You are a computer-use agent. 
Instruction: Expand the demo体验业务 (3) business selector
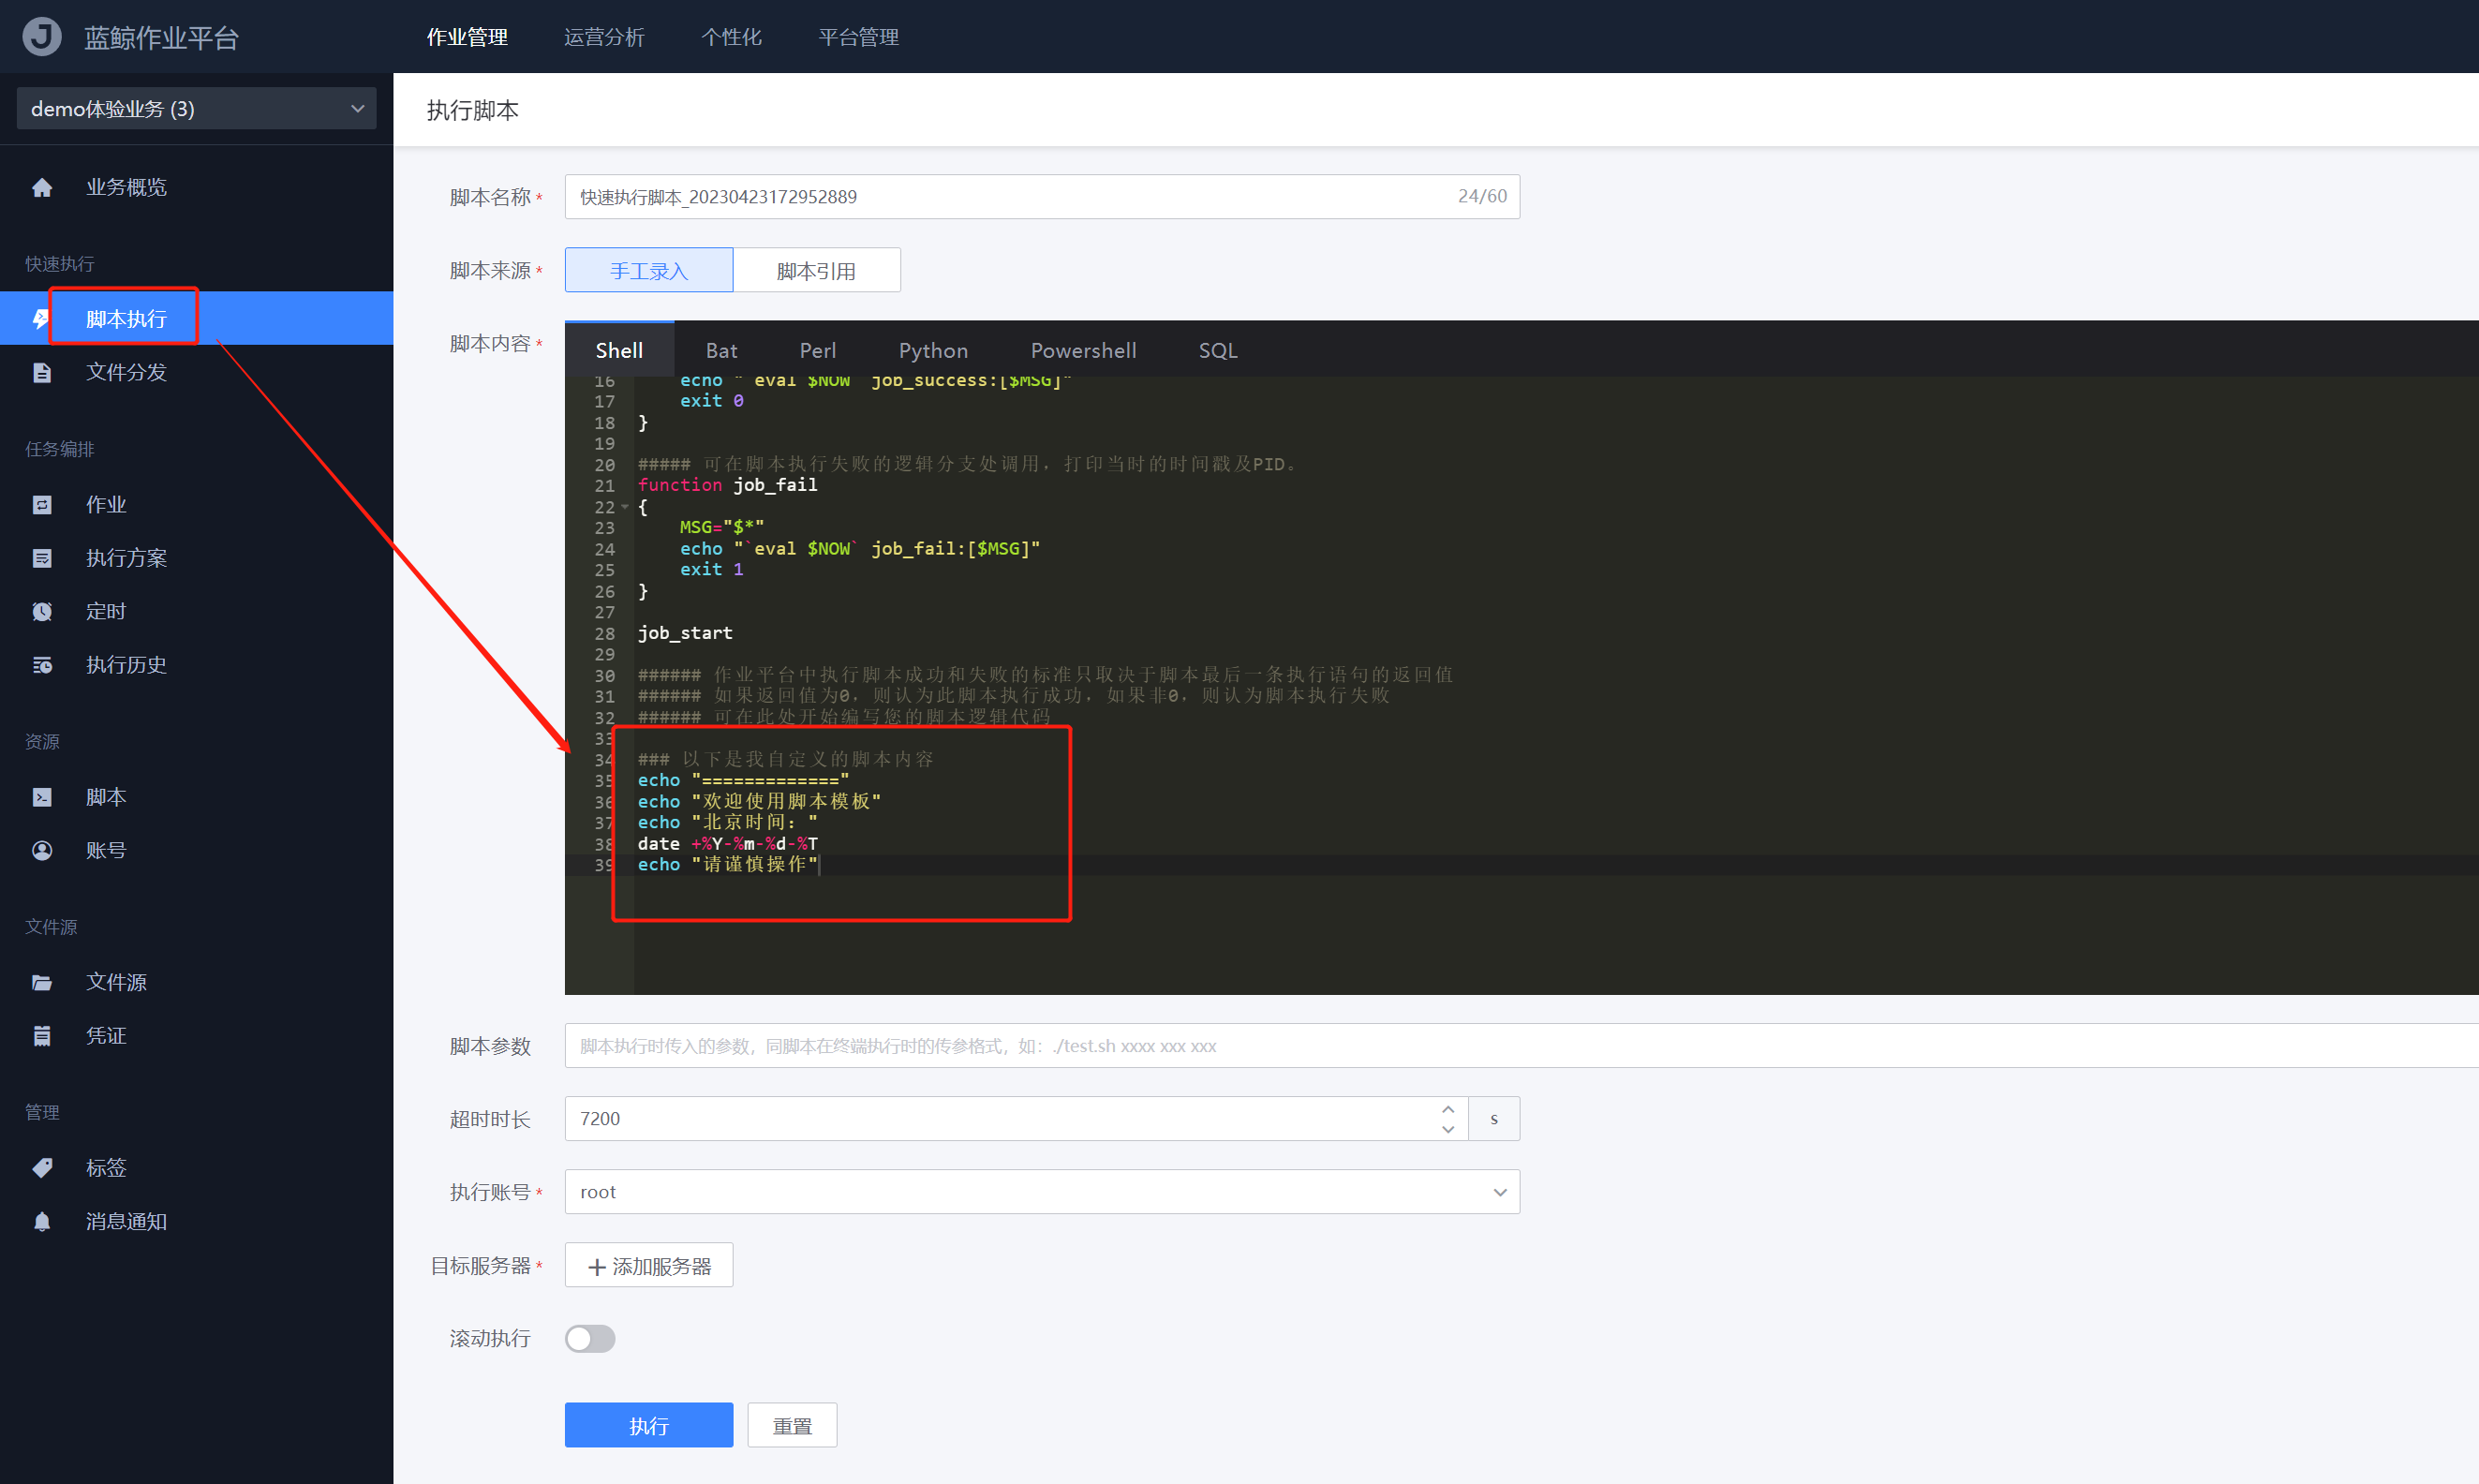click(x=197, y=109)
